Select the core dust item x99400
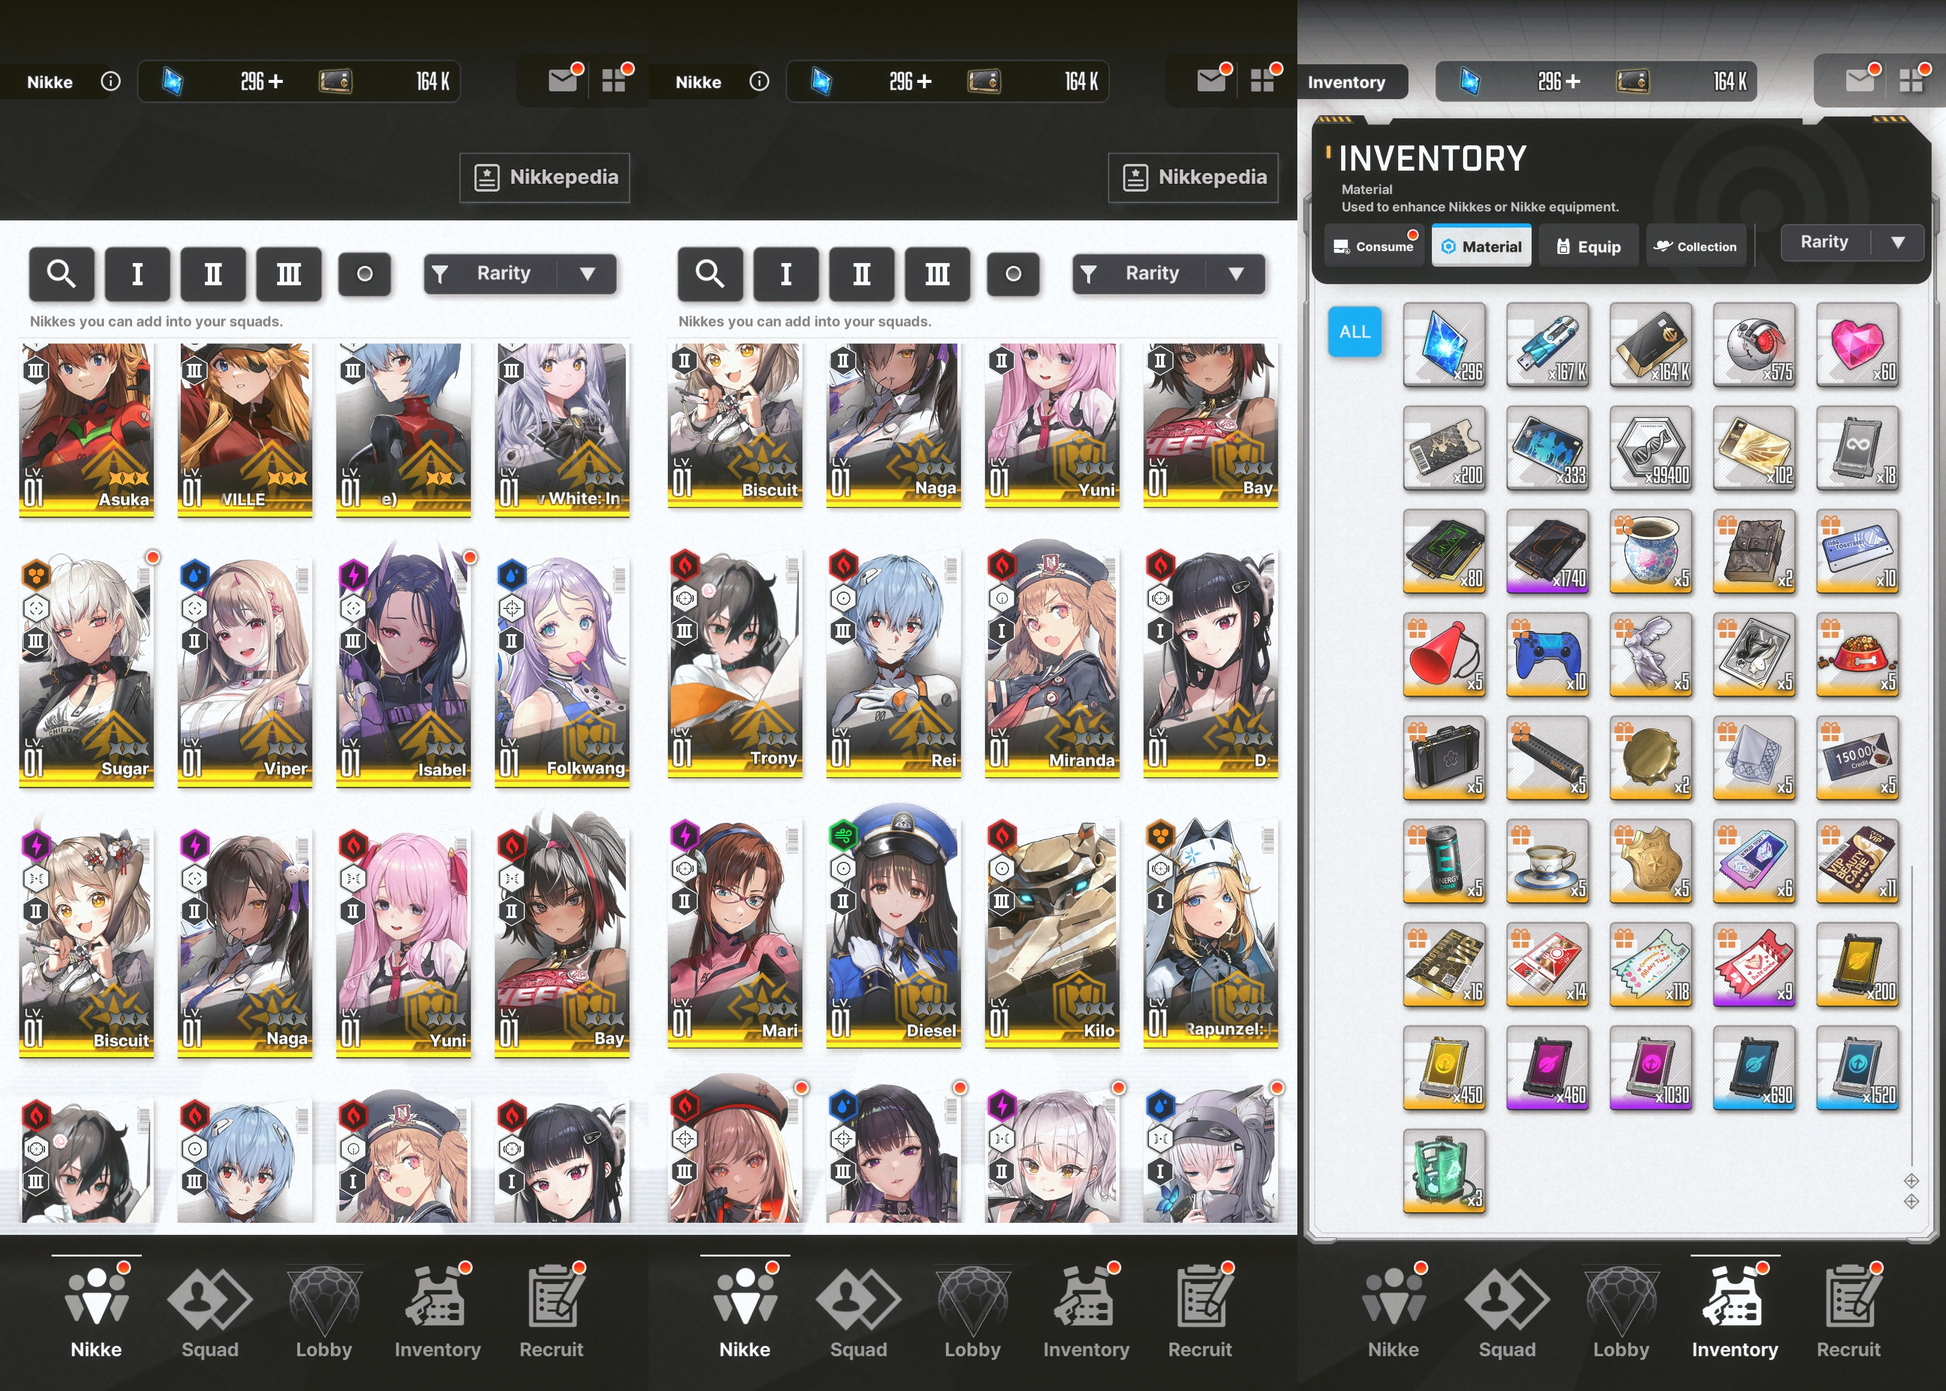Screen dimensions: 1946x1391 click(1651, 448)
